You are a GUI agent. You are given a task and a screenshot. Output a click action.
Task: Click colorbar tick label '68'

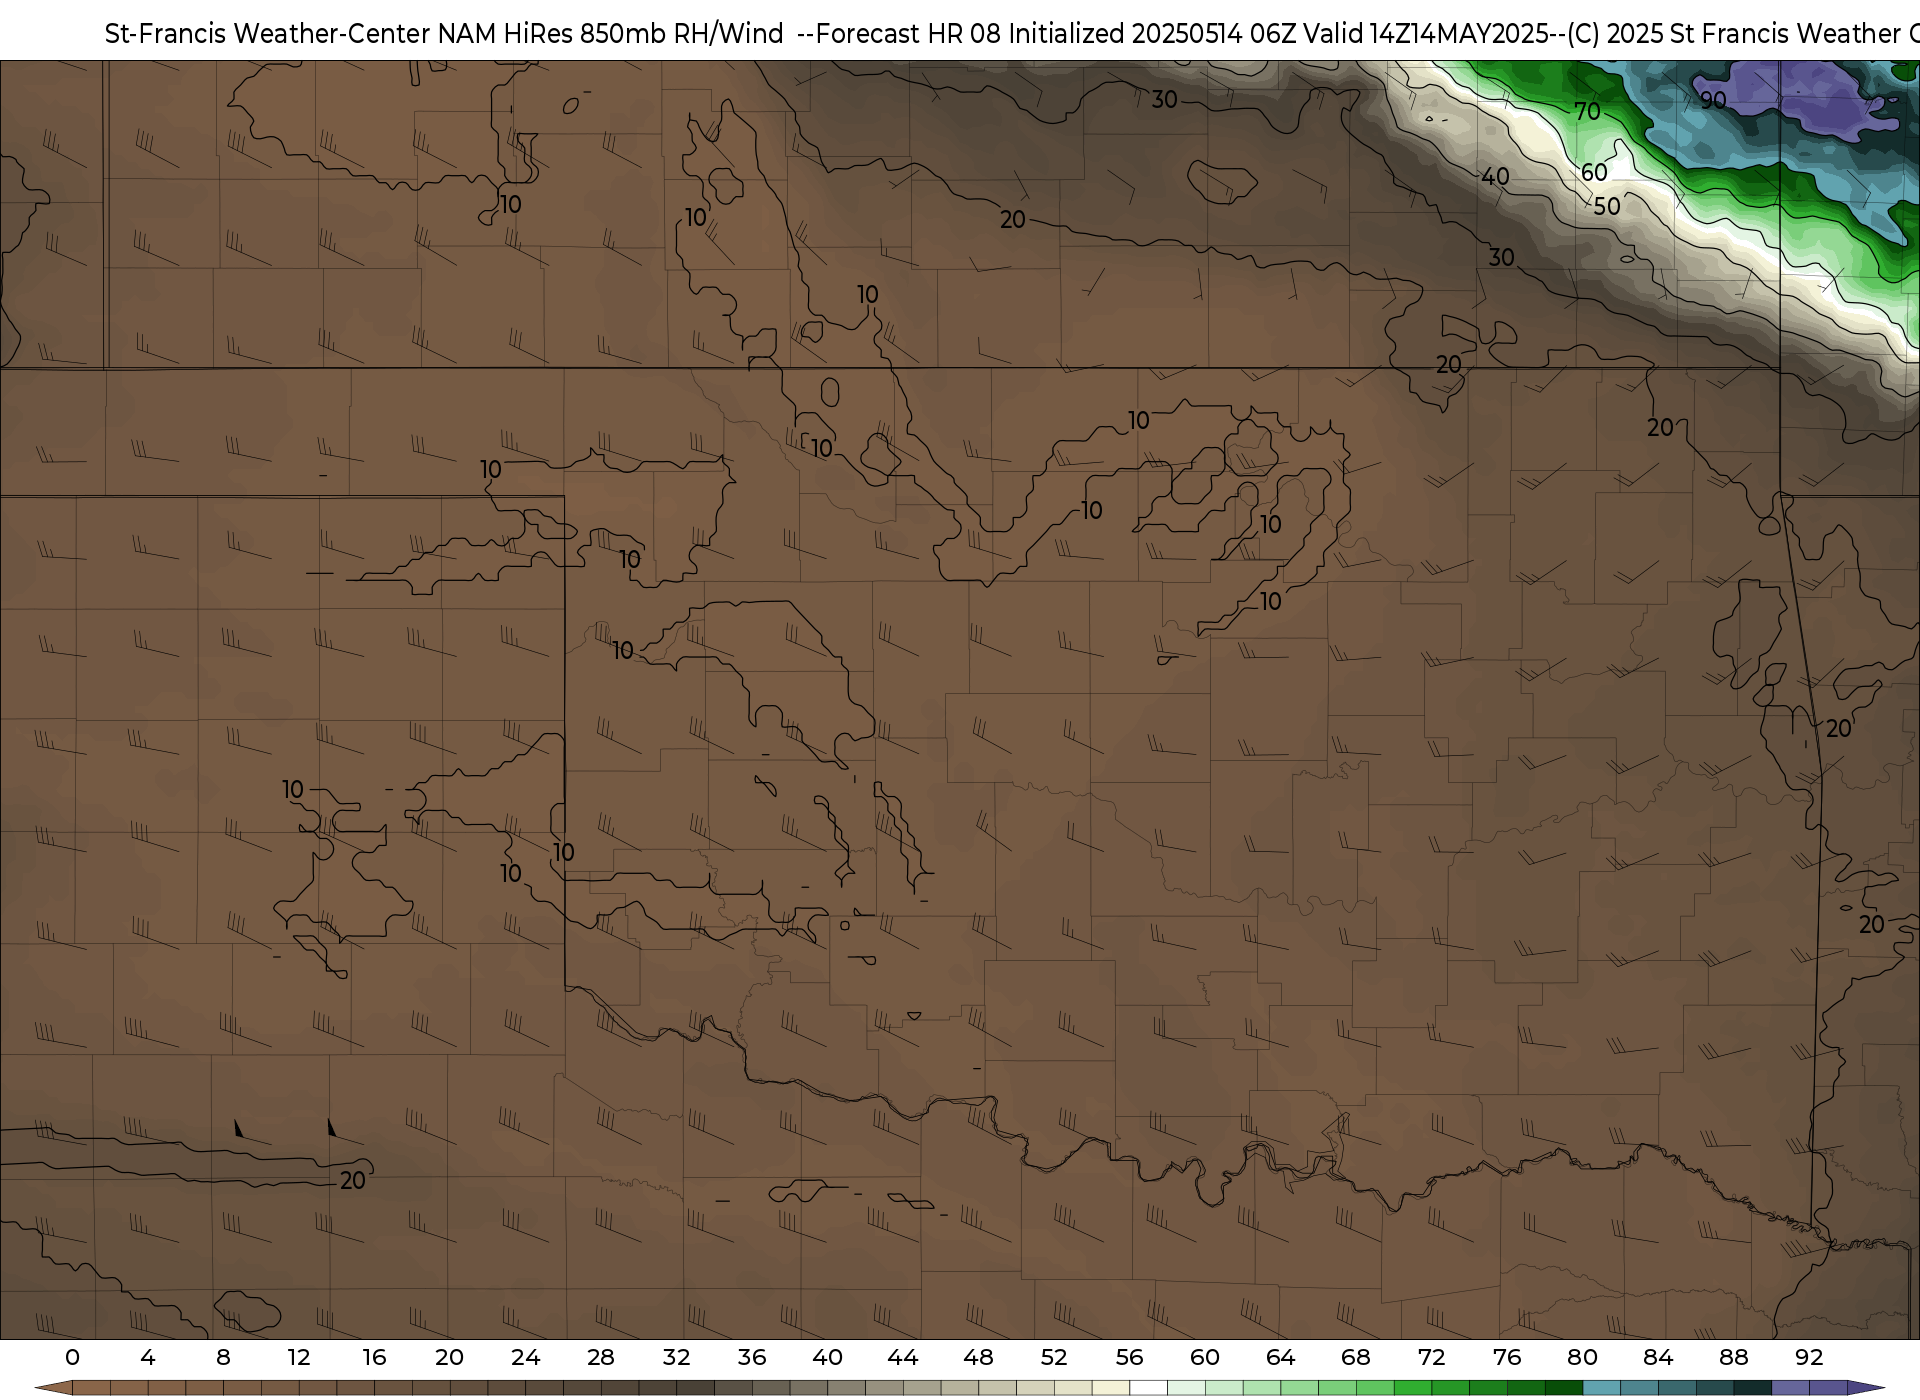tap(1355, 1357)
